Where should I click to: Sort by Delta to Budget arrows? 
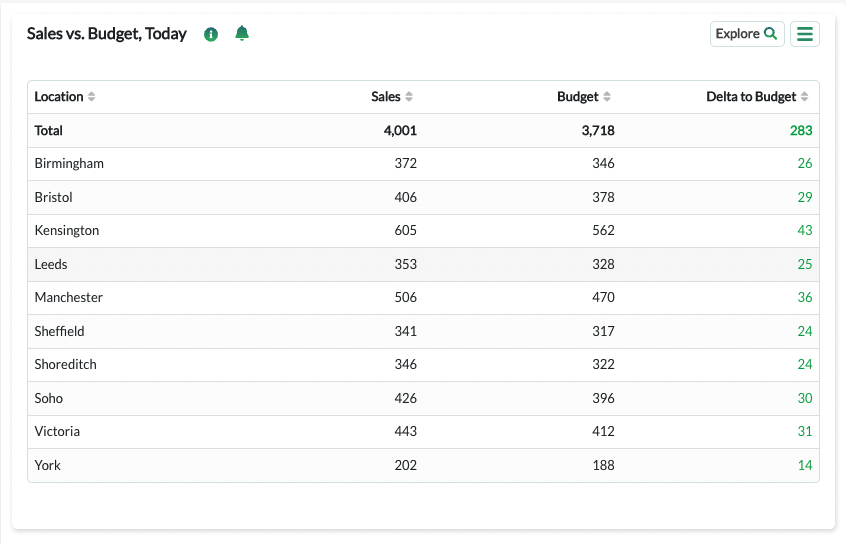point(804,97)
